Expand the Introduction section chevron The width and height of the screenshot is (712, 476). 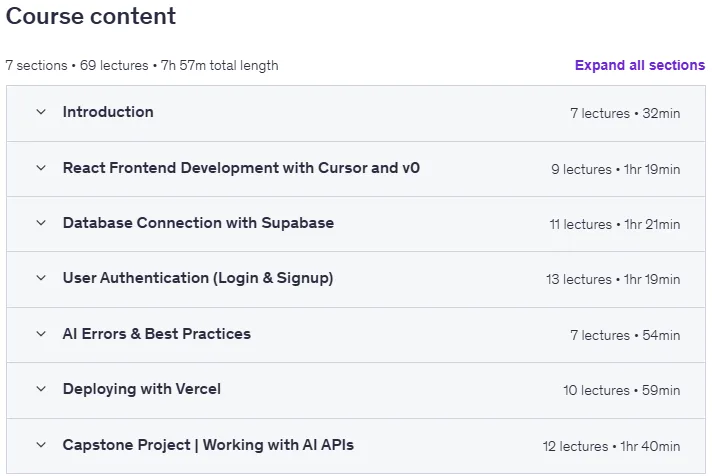click(41, 112)
